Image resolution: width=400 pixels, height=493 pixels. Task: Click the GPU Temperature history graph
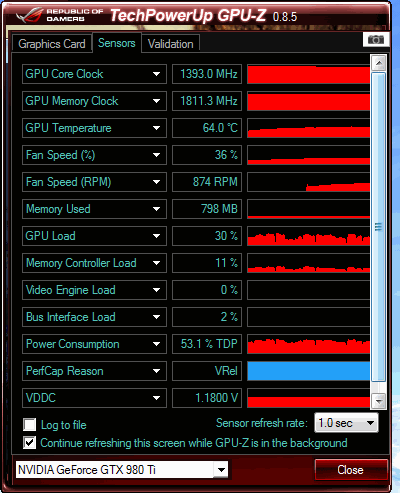click(309, 128)
